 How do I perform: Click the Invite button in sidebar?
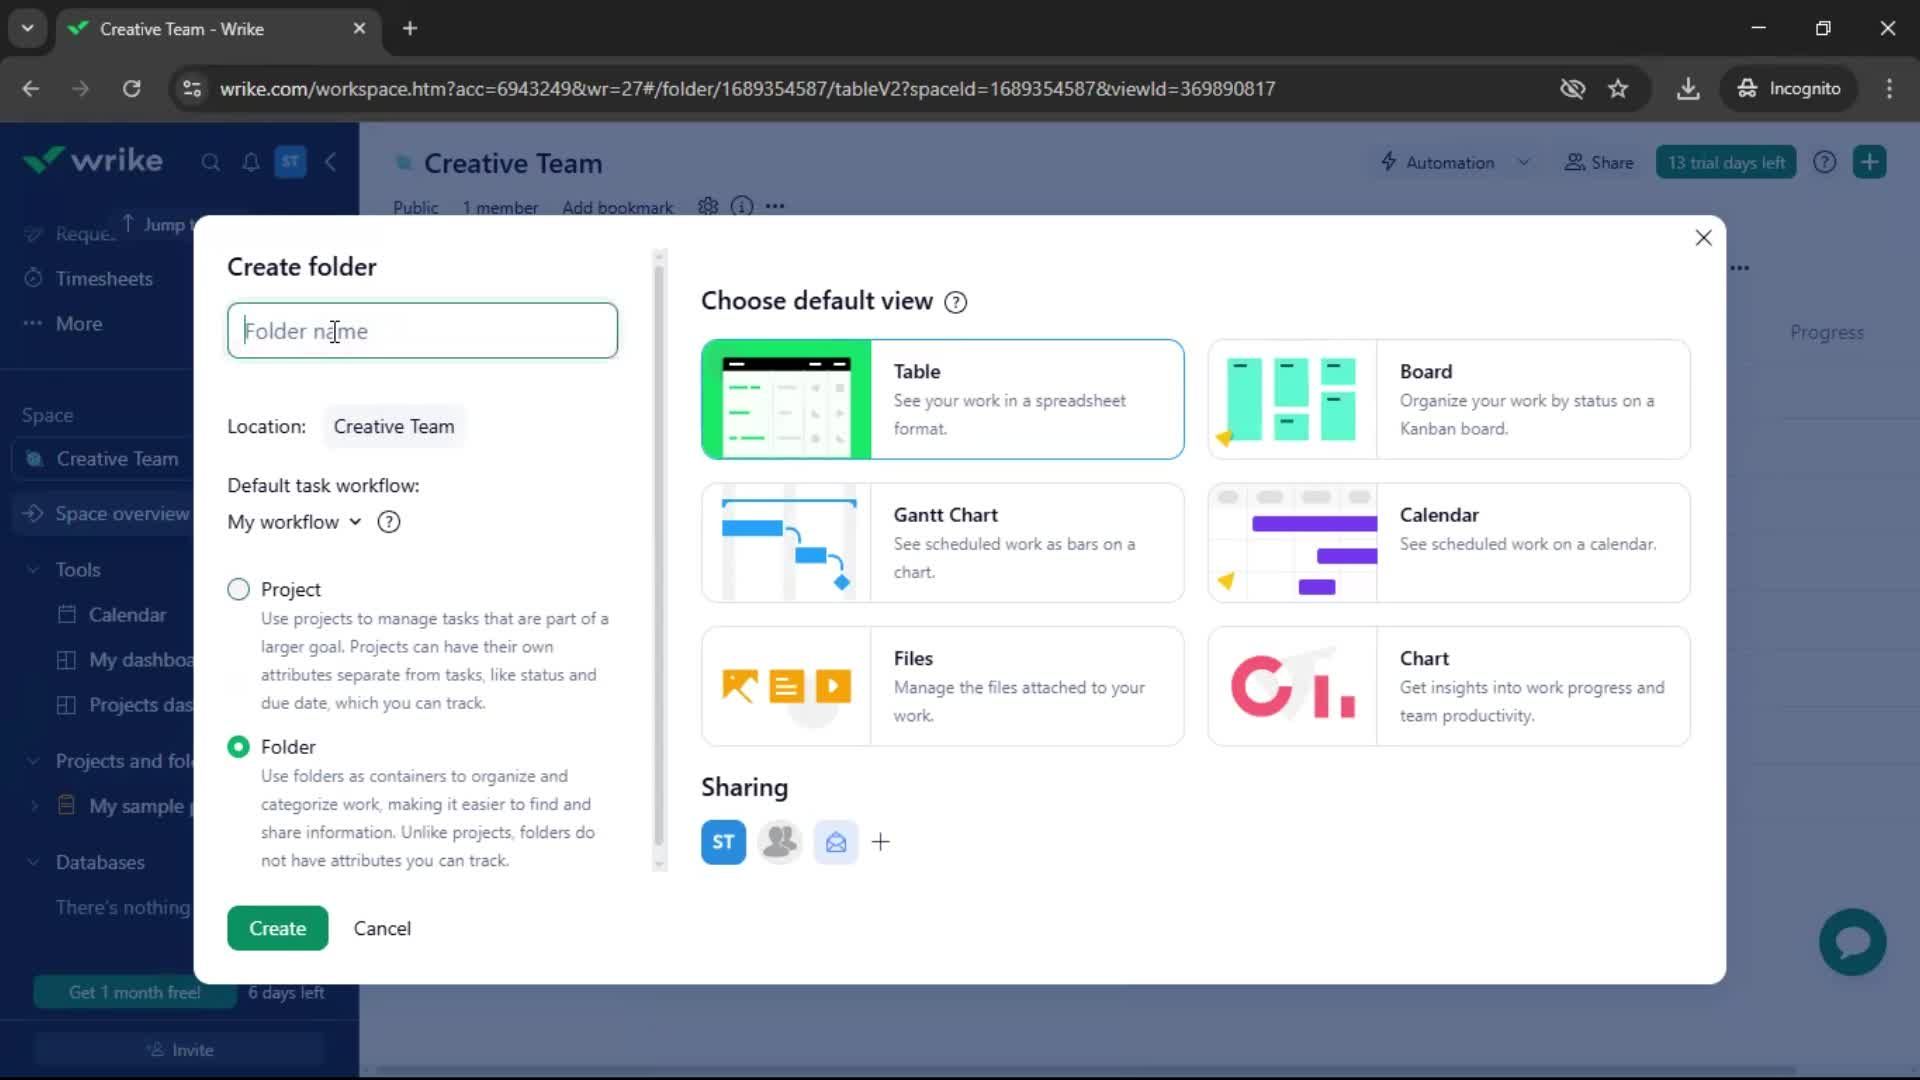click(x=180, y=1050)
